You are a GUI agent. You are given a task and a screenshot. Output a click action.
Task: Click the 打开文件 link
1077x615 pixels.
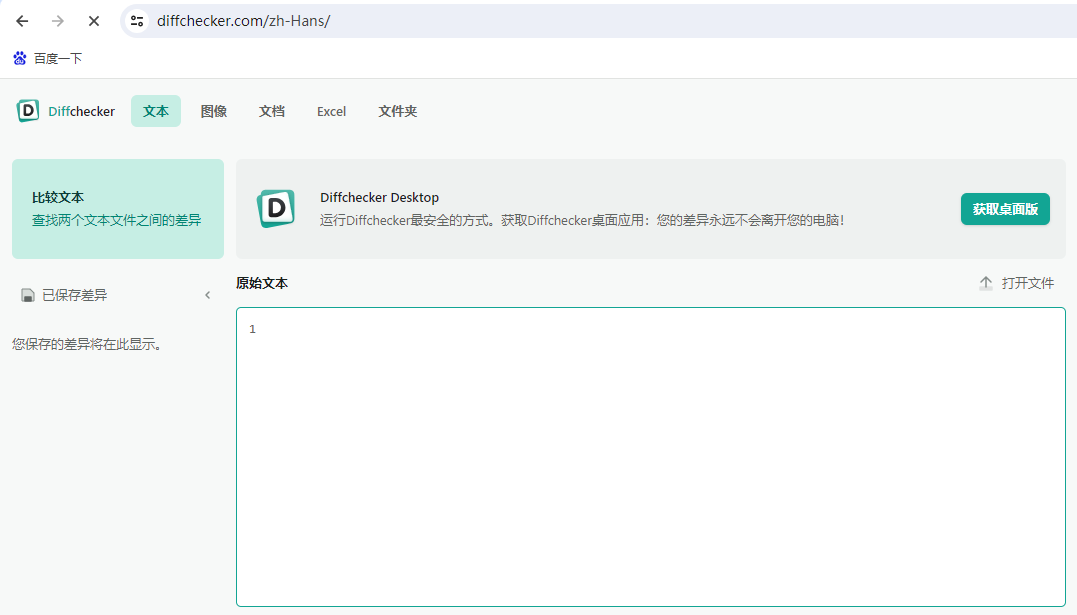(1028, 283)
